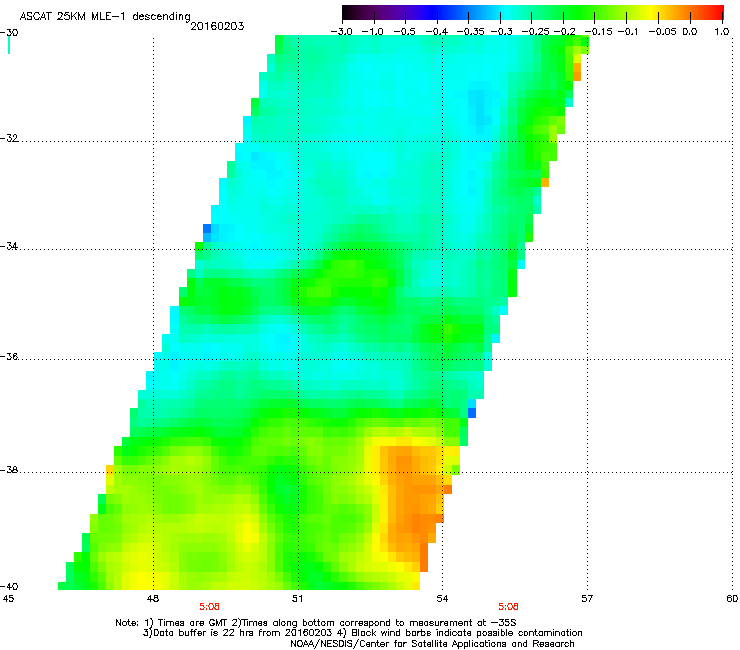This screenshot has width=740, height=650.
Task: Click the 1.0 colorbar label
Action: click(722, 32)
